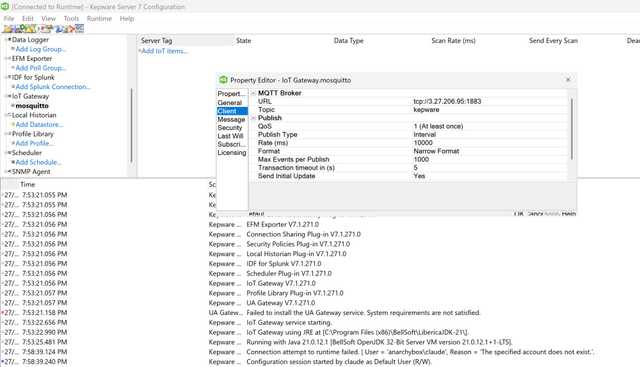640x367 pixels.
Task: Click the project tree vertical scrollbar
Action: pyautogui.click(x=131, y=126)
